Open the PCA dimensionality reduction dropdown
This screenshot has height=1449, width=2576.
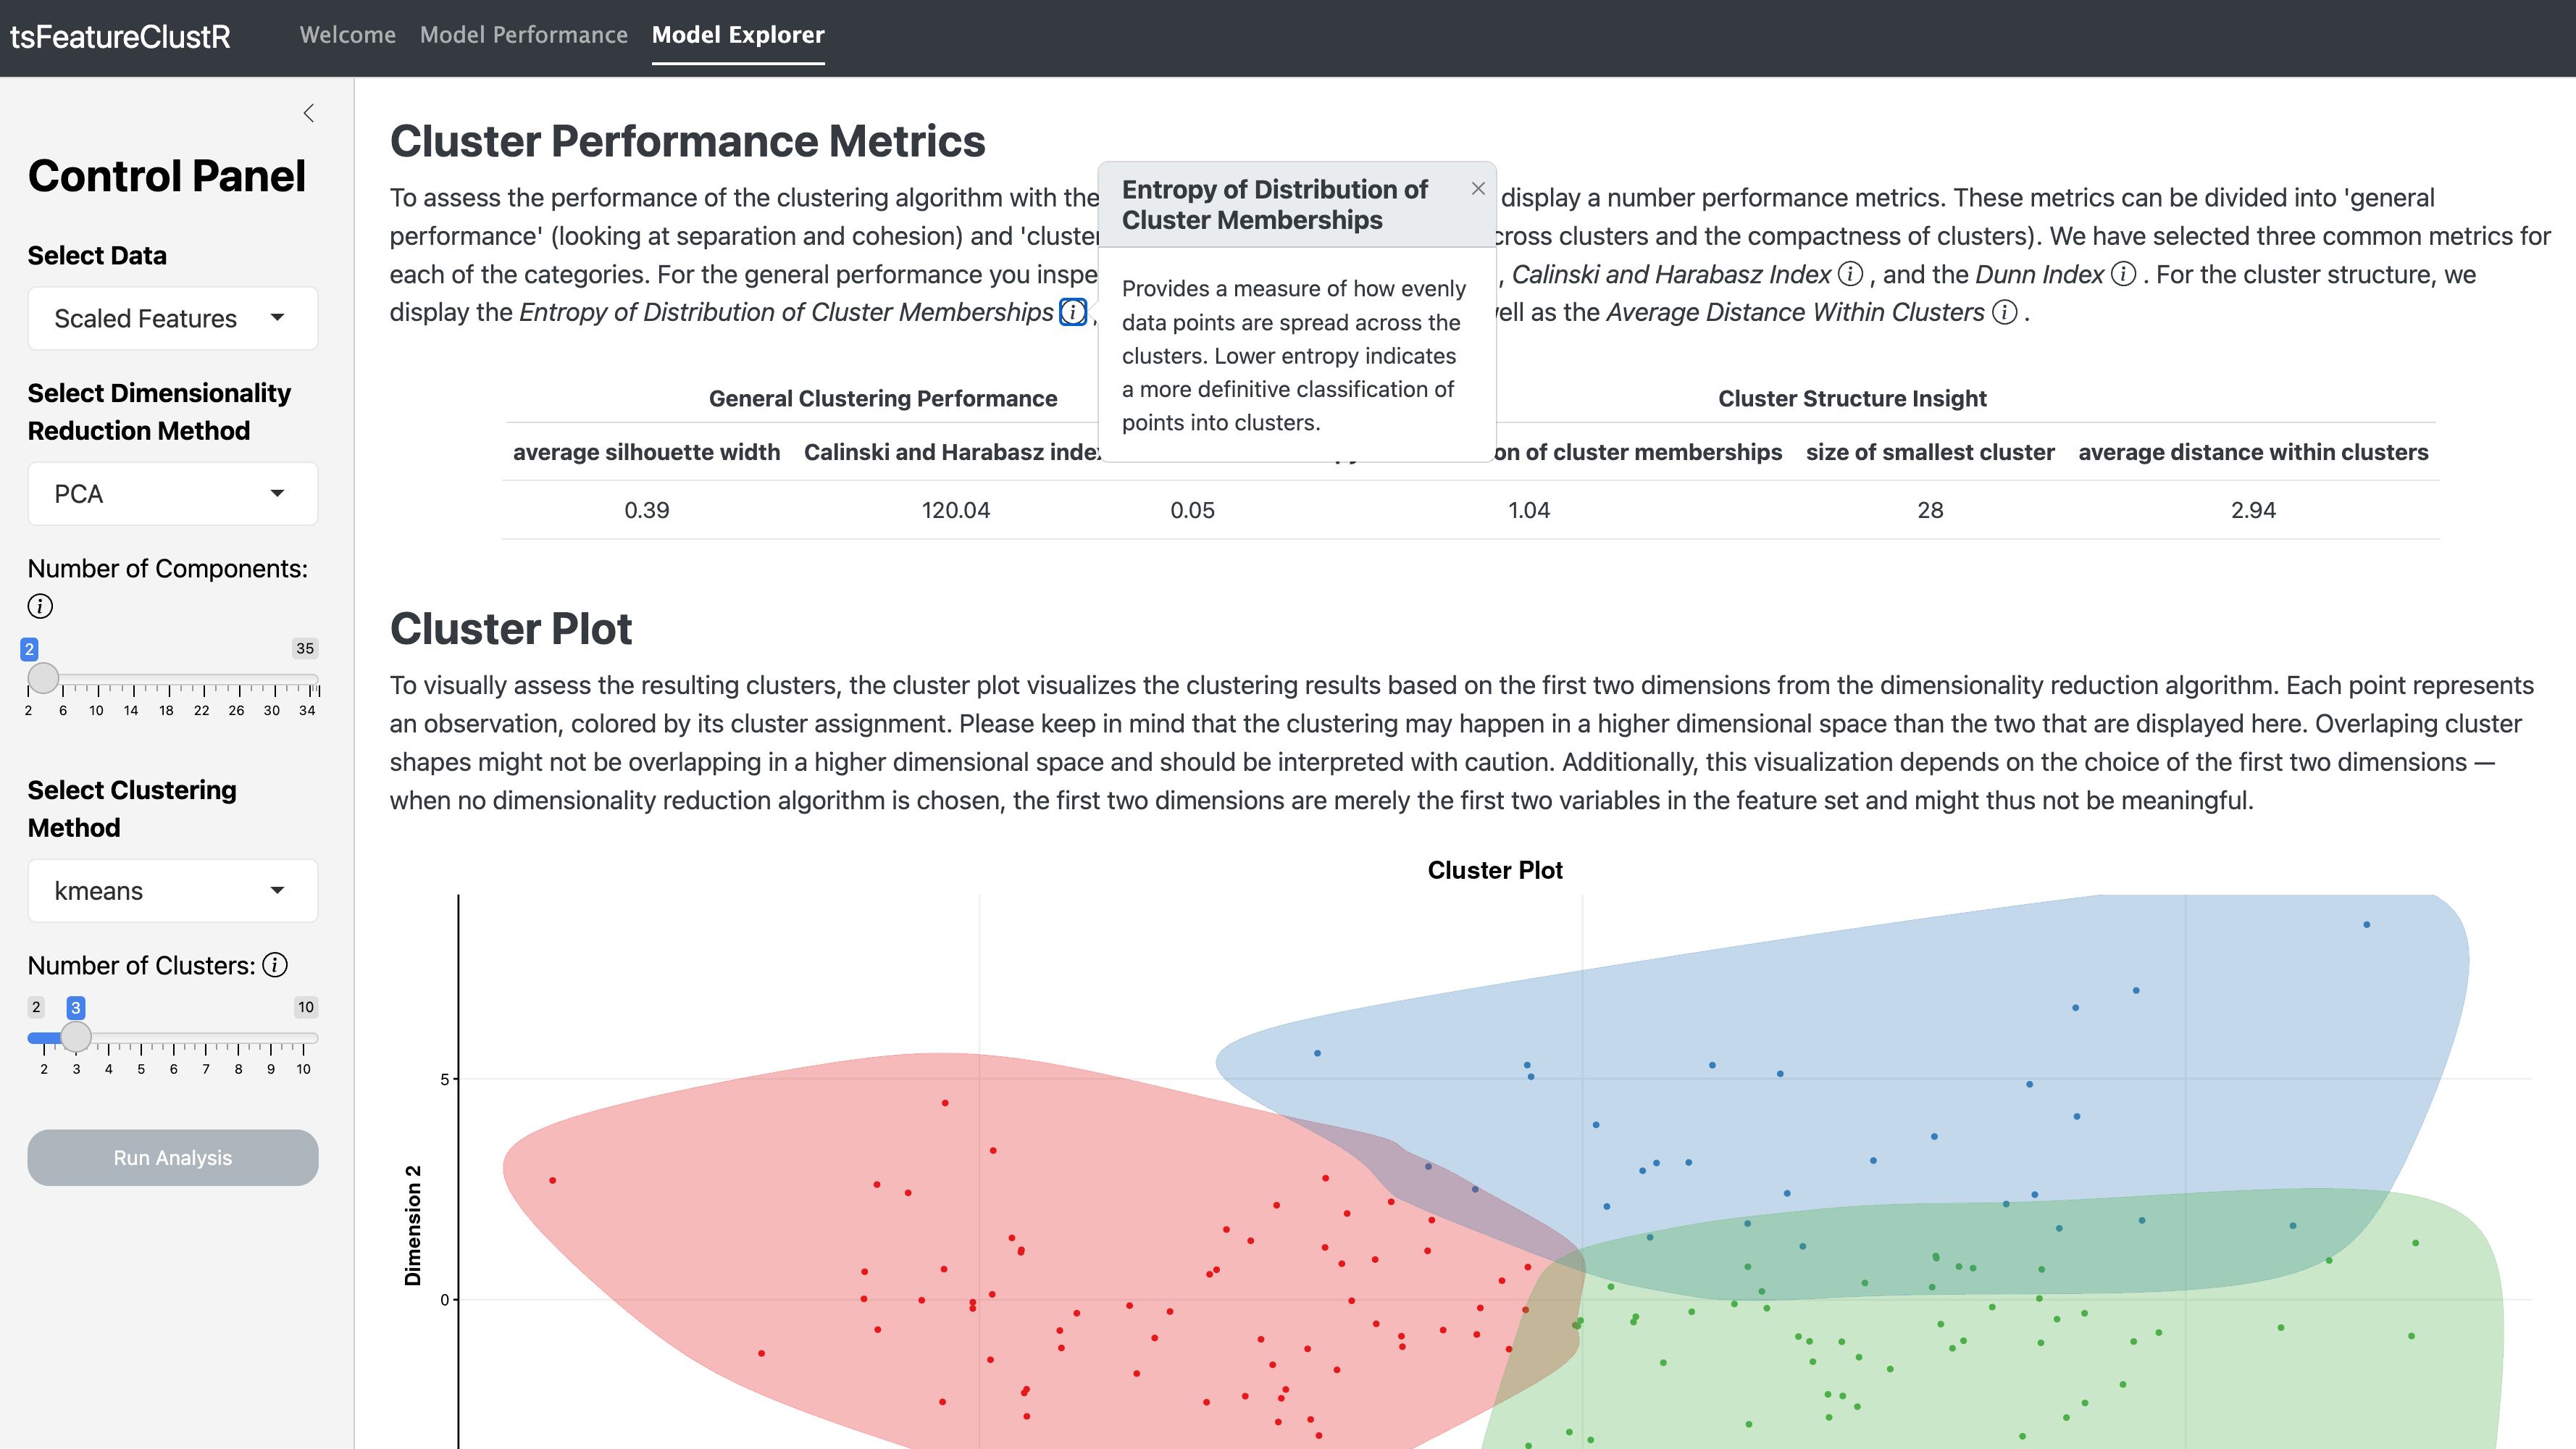pos(173,494)
